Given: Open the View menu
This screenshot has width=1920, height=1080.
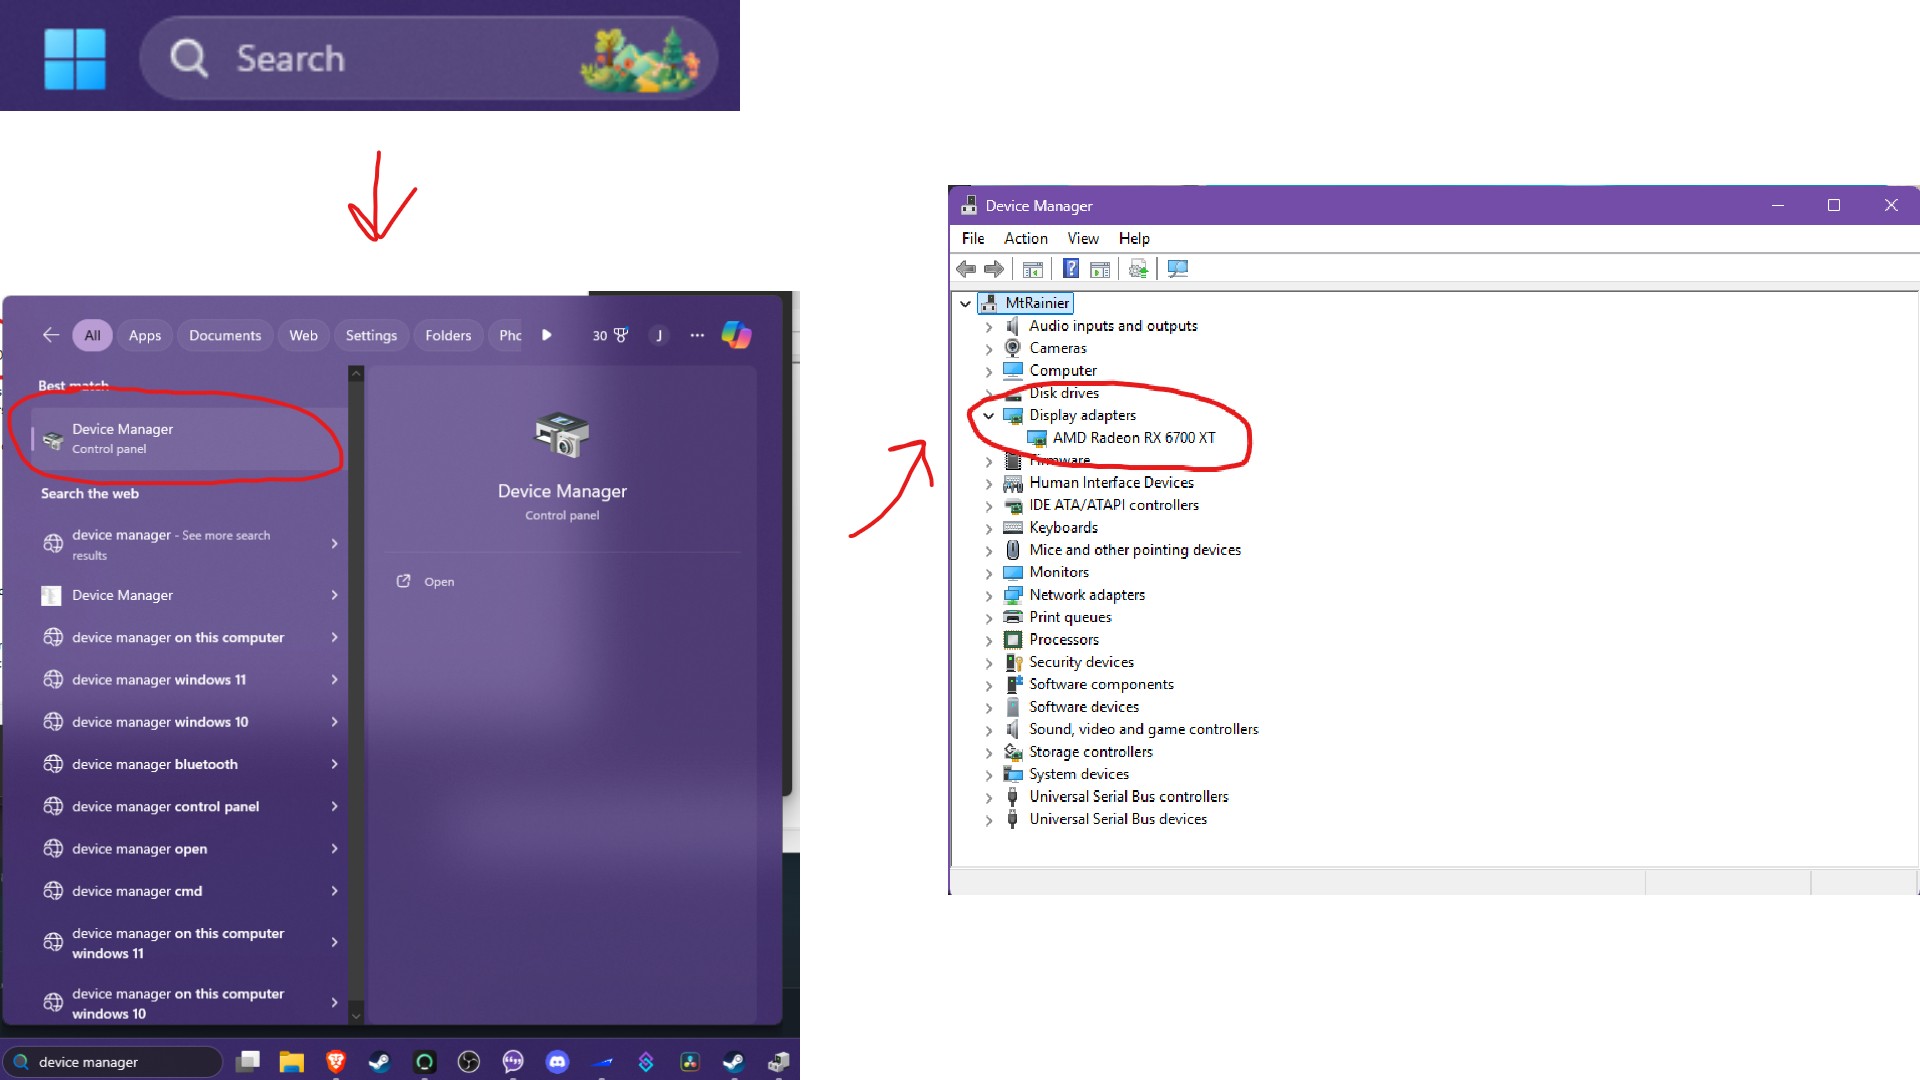Looking at the screenshot, I should [1082, 238].
